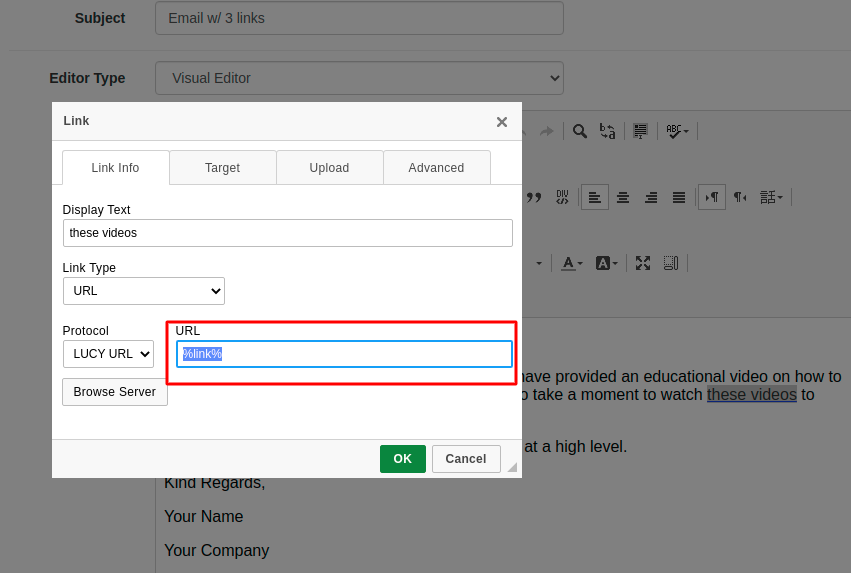This screenshot has height=573, width=851.
Task: Click the Create Div Container icon
Action: coord(562,197)
